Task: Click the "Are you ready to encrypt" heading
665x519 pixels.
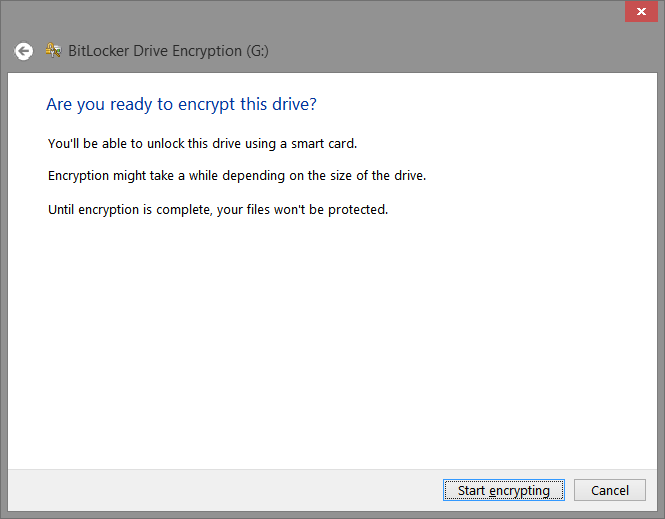Action: (181, 104)
